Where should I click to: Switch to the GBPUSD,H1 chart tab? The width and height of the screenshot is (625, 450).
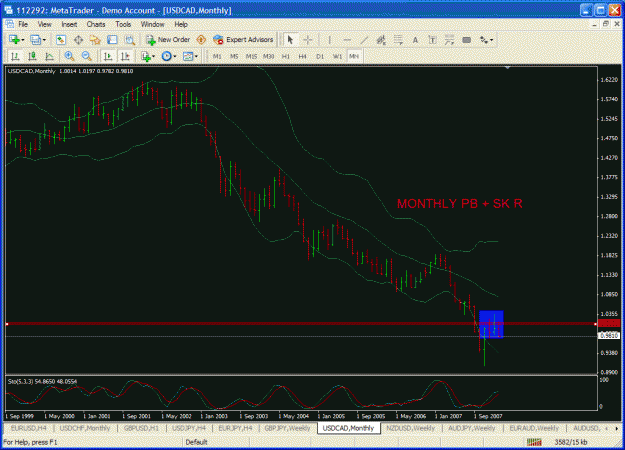click(142, 428)
